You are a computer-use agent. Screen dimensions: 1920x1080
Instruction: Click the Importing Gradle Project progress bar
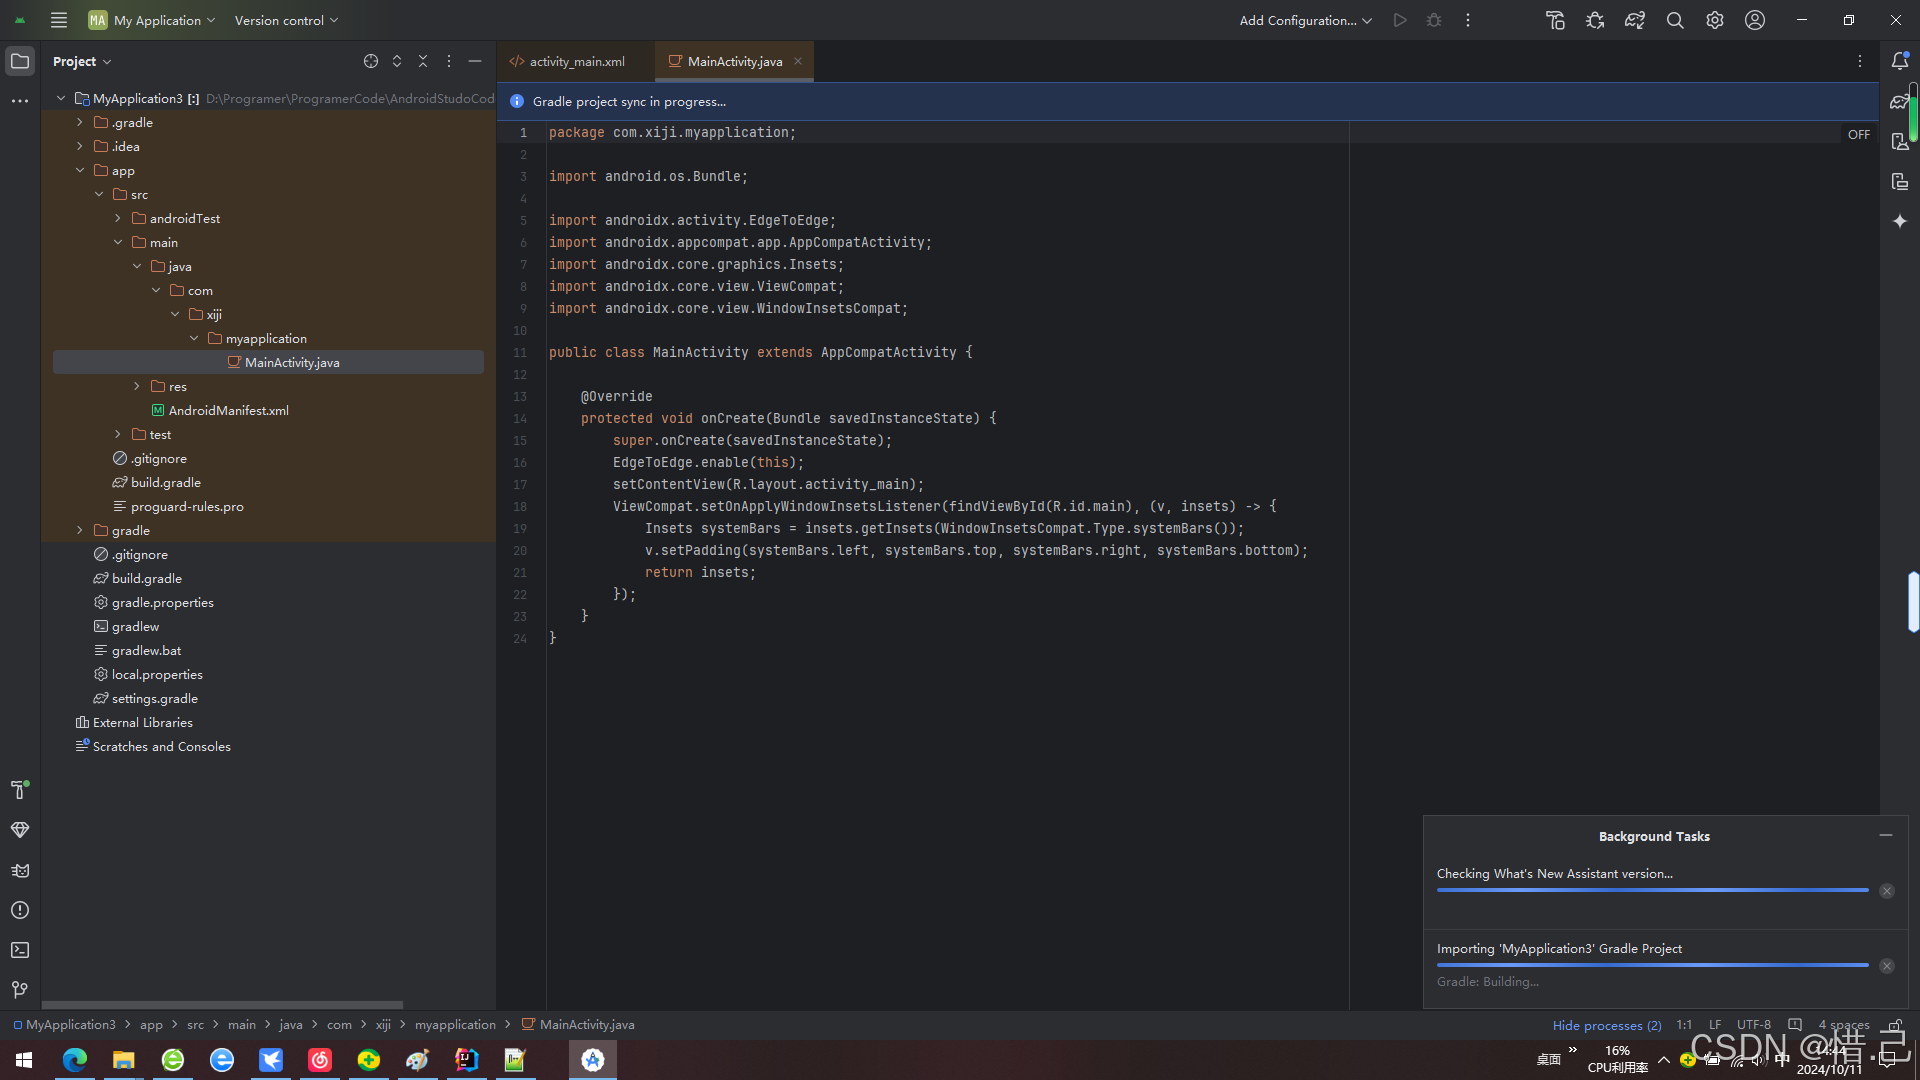(1652, 965)
